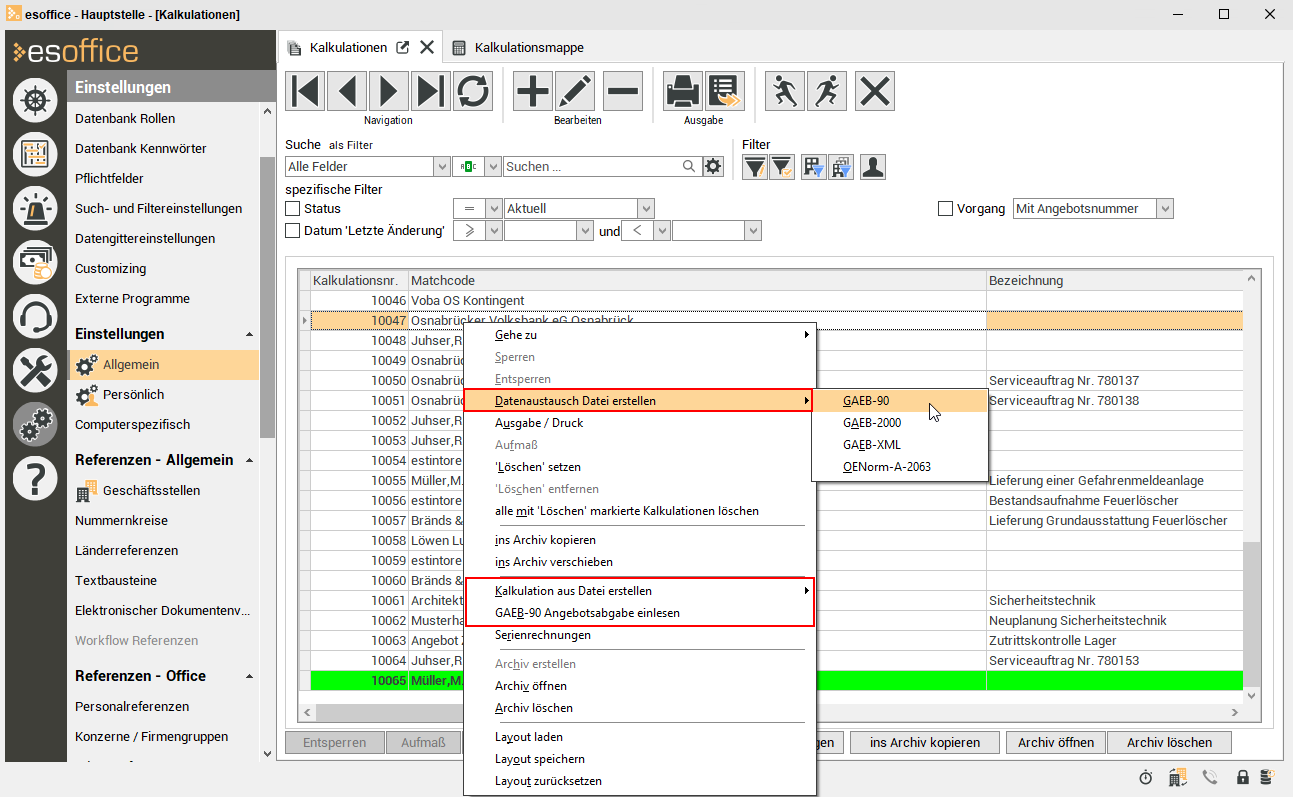Screen dimensions: 1293x797
Task: Click Archiv löschen button
Action: 1169,743
